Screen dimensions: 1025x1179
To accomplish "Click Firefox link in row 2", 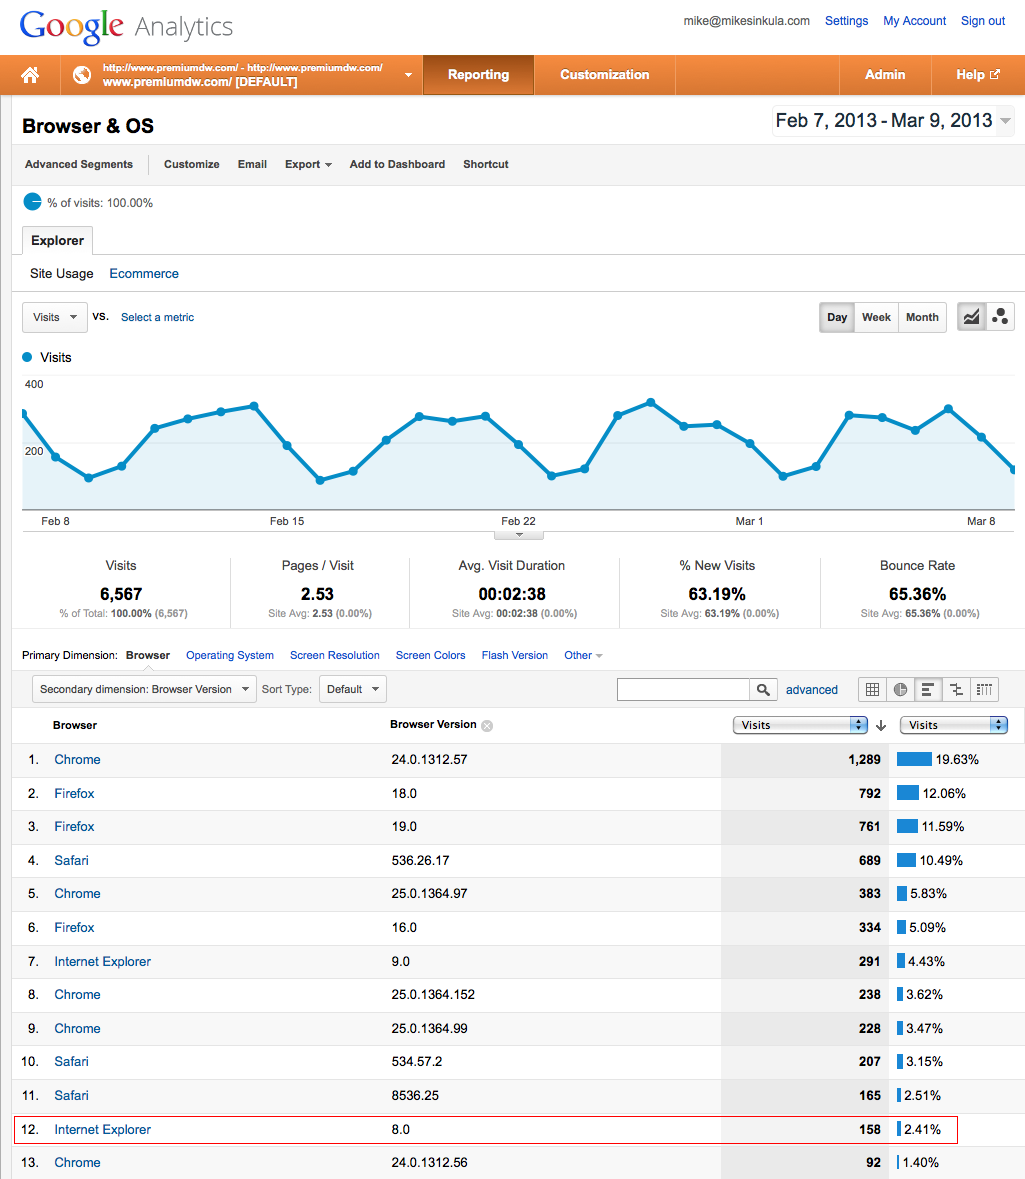I will [x=74, y=793].
